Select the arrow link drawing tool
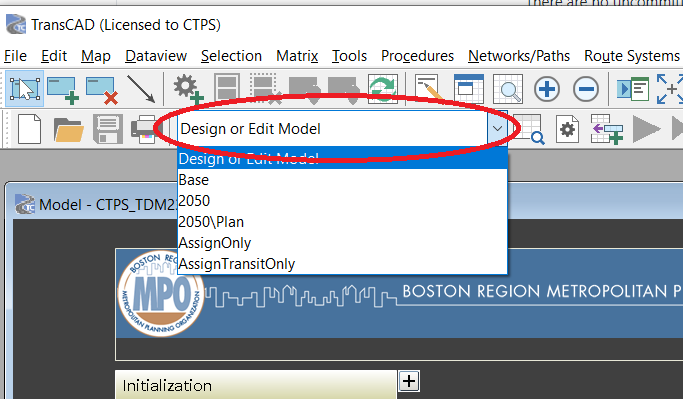683x399 pixels. point(141,89)
